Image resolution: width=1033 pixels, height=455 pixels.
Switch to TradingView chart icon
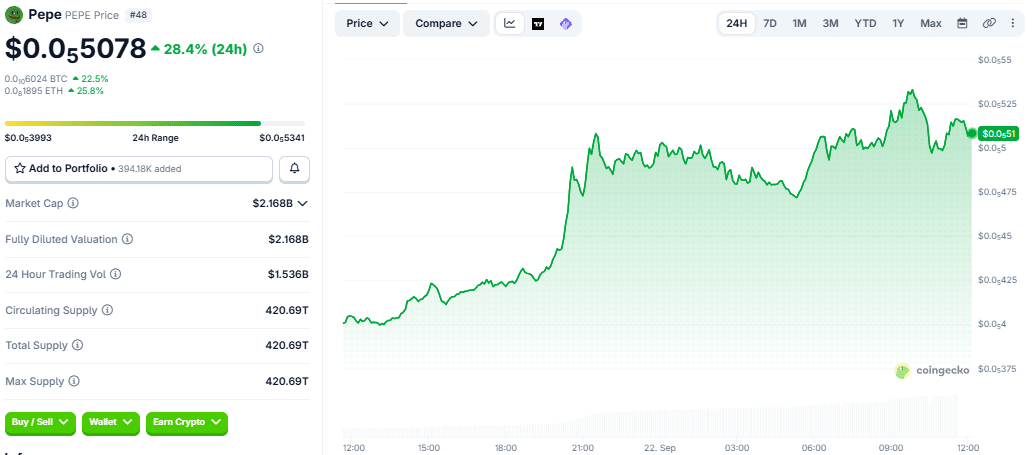tap(538, 24)
